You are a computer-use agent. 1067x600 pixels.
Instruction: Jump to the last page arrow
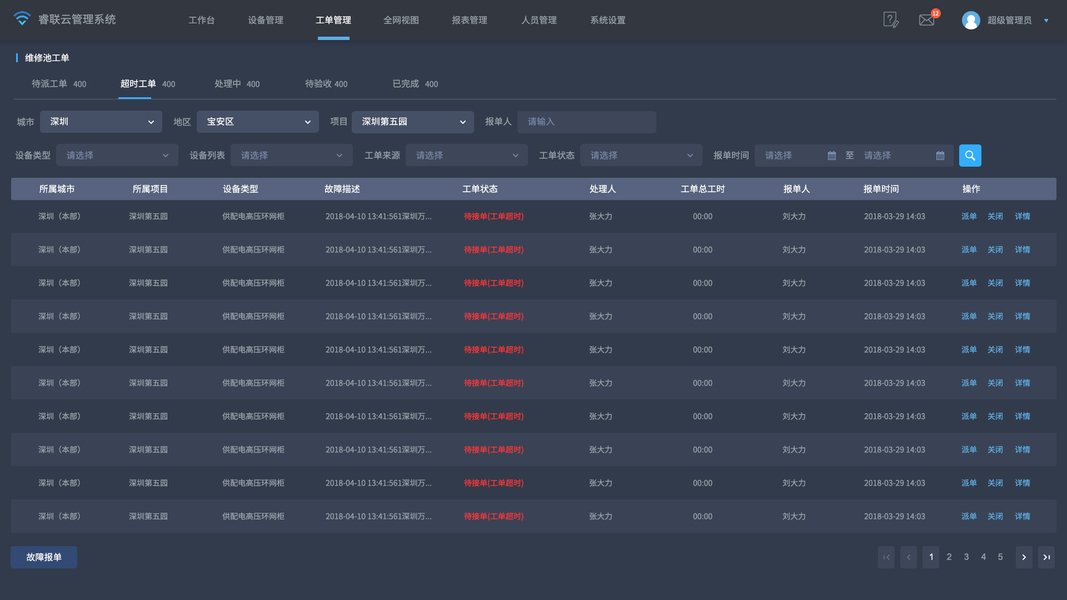1047,557
